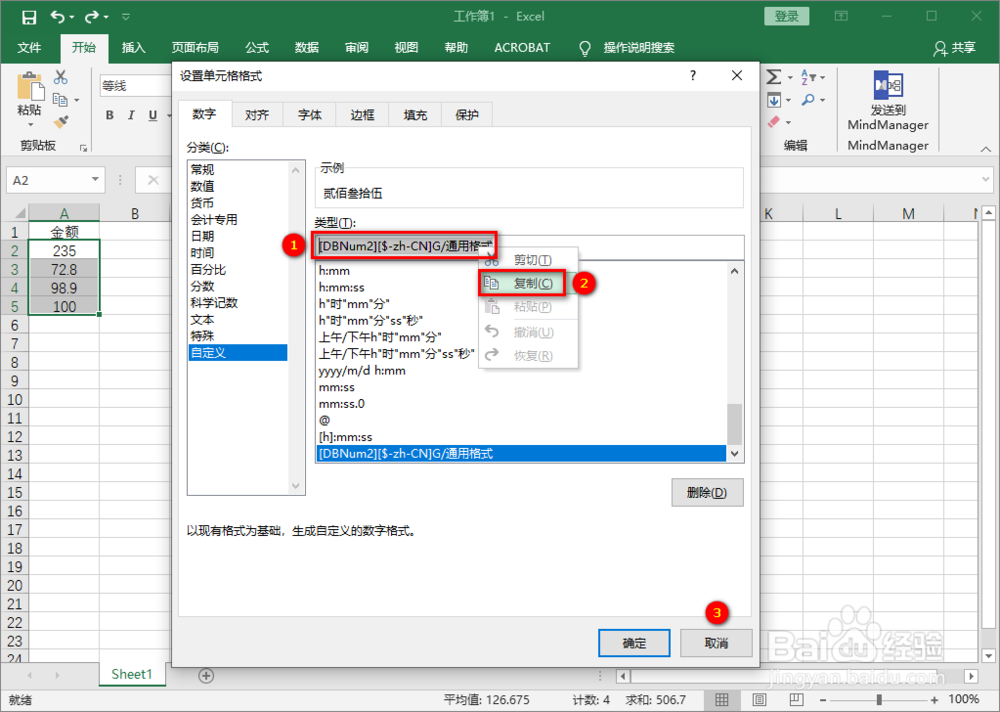
Task: Click the Undo arrow icon
Action: [x=57, y=17]
